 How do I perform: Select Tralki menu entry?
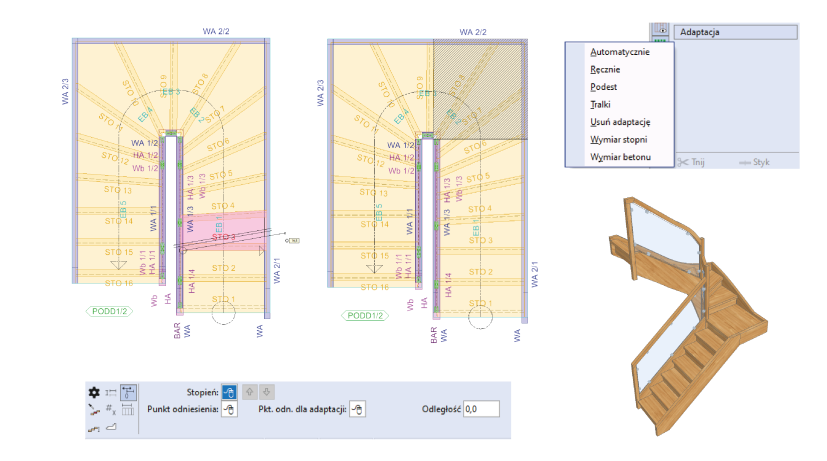601,104
